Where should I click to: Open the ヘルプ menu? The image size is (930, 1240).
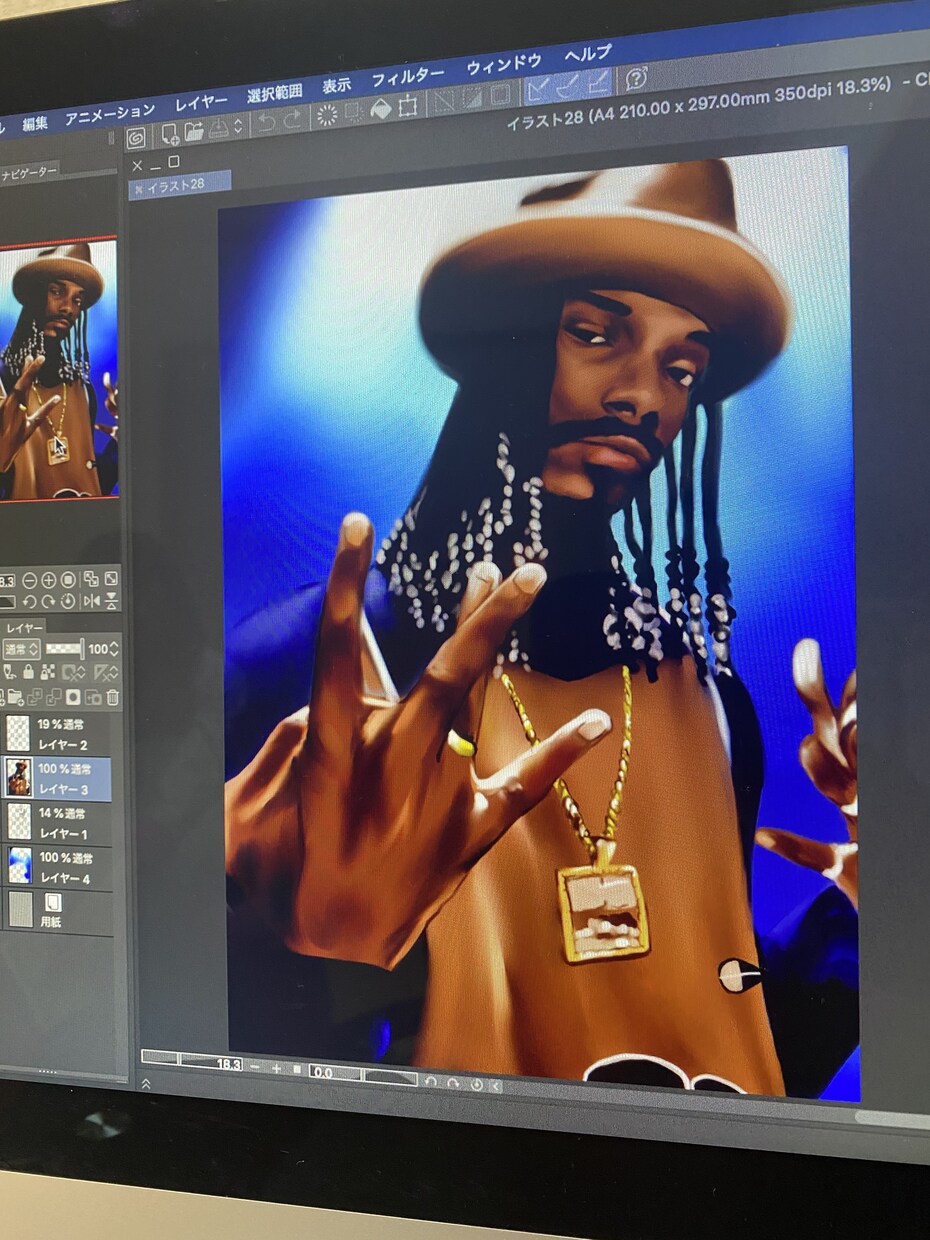587,54
